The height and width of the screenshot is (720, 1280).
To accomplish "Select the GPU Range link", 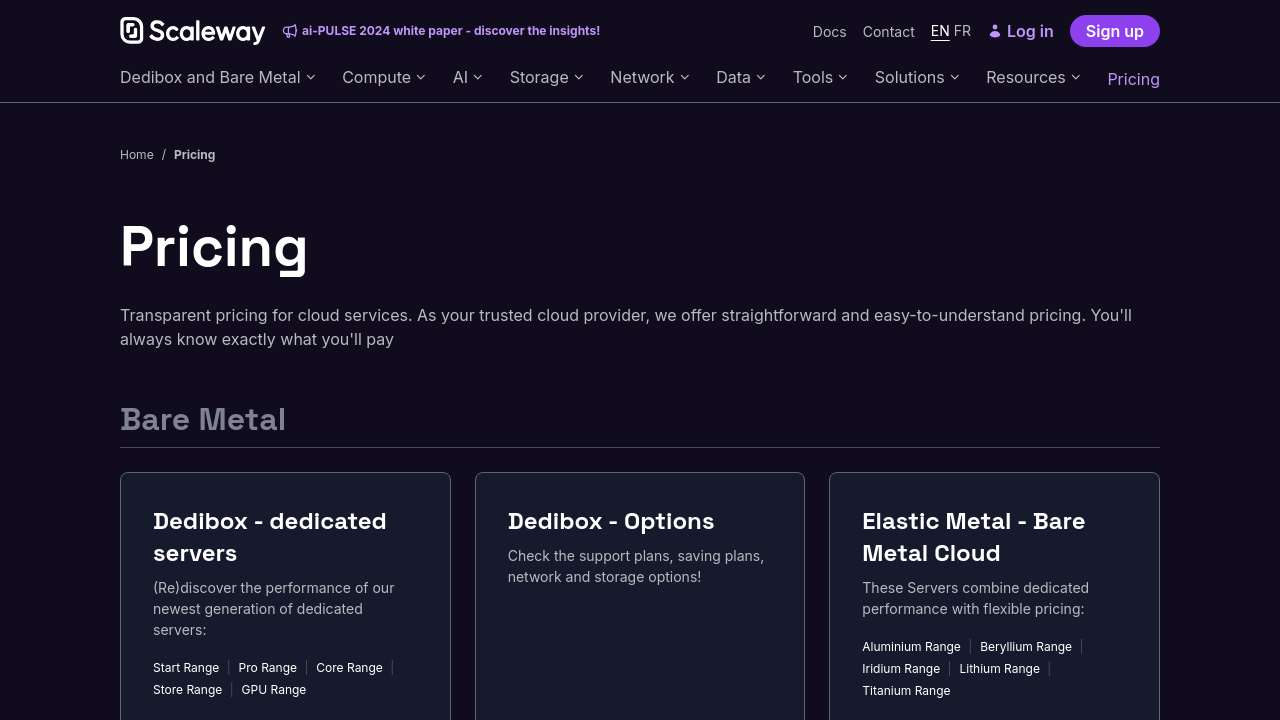I will tap(273, 690).
